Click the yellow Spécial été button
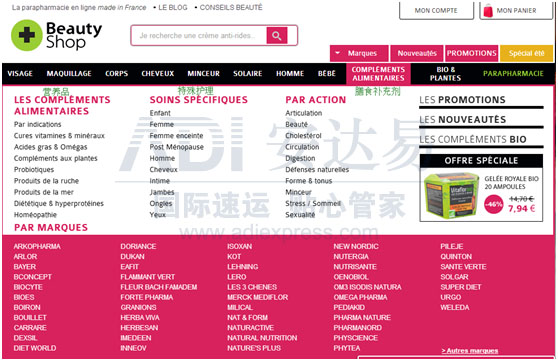558x361 pixels. click(526, 53)
